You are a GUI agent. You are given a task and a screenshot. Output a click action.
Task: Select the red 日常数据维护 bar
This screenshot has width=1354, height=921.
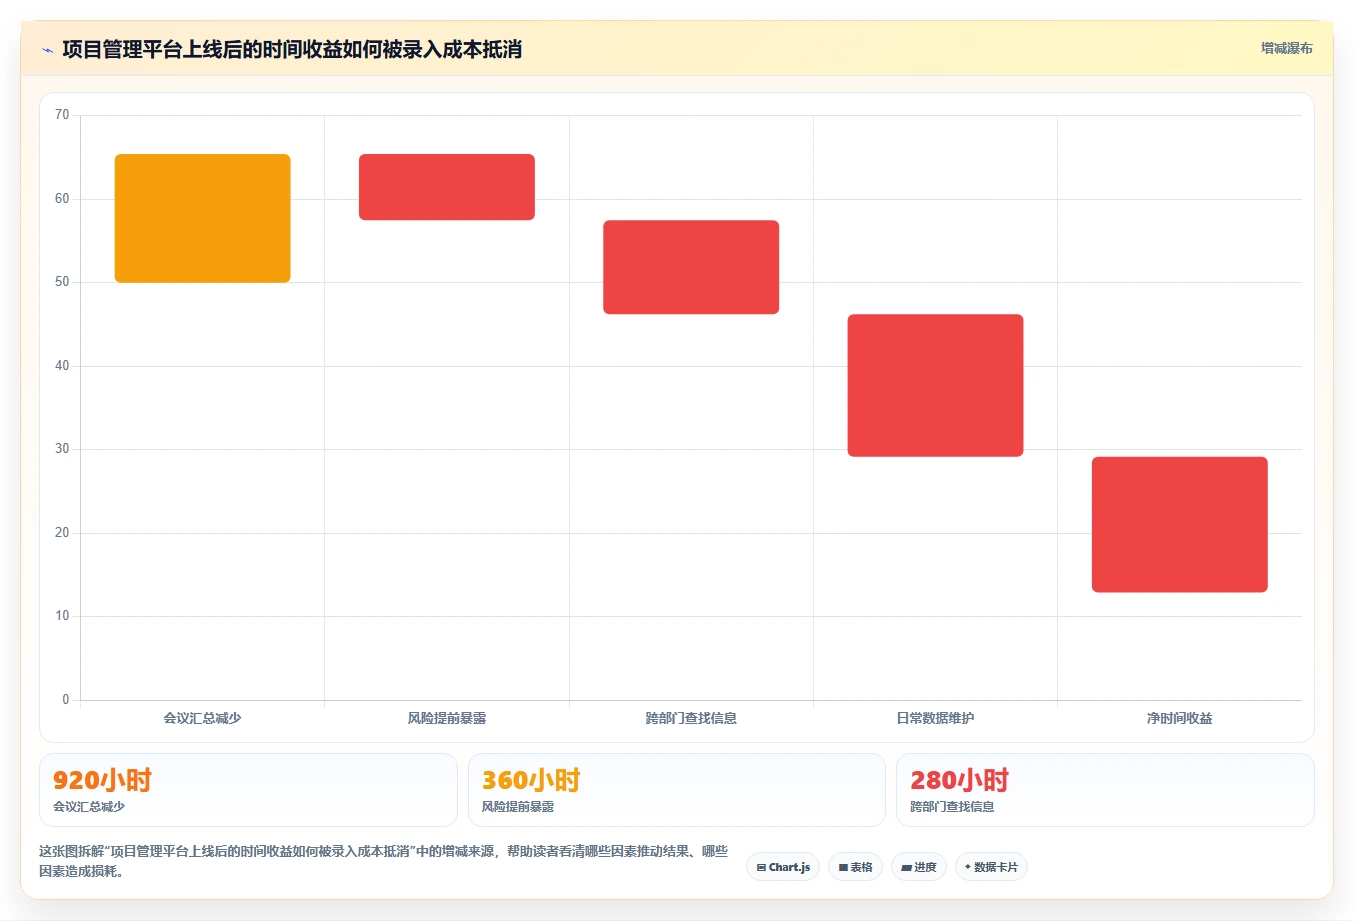pos(935,385)
